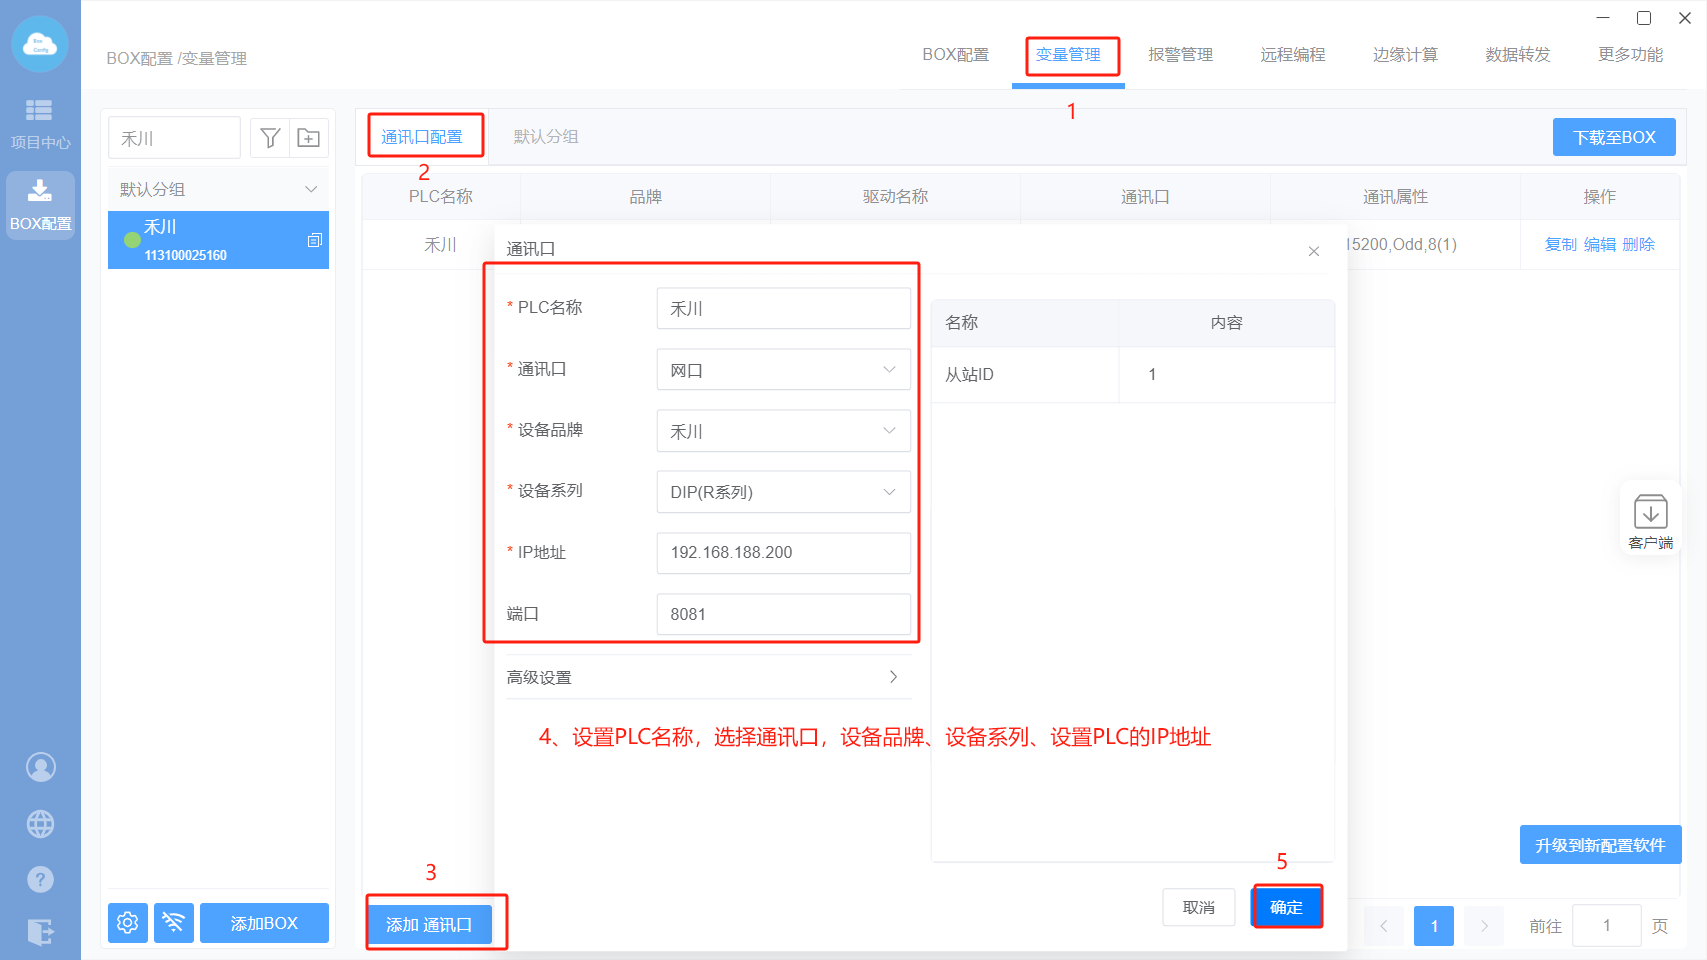Click the add group folder icon
The width and height of the screenshot is (1707, 960).
tap(309, 138)
